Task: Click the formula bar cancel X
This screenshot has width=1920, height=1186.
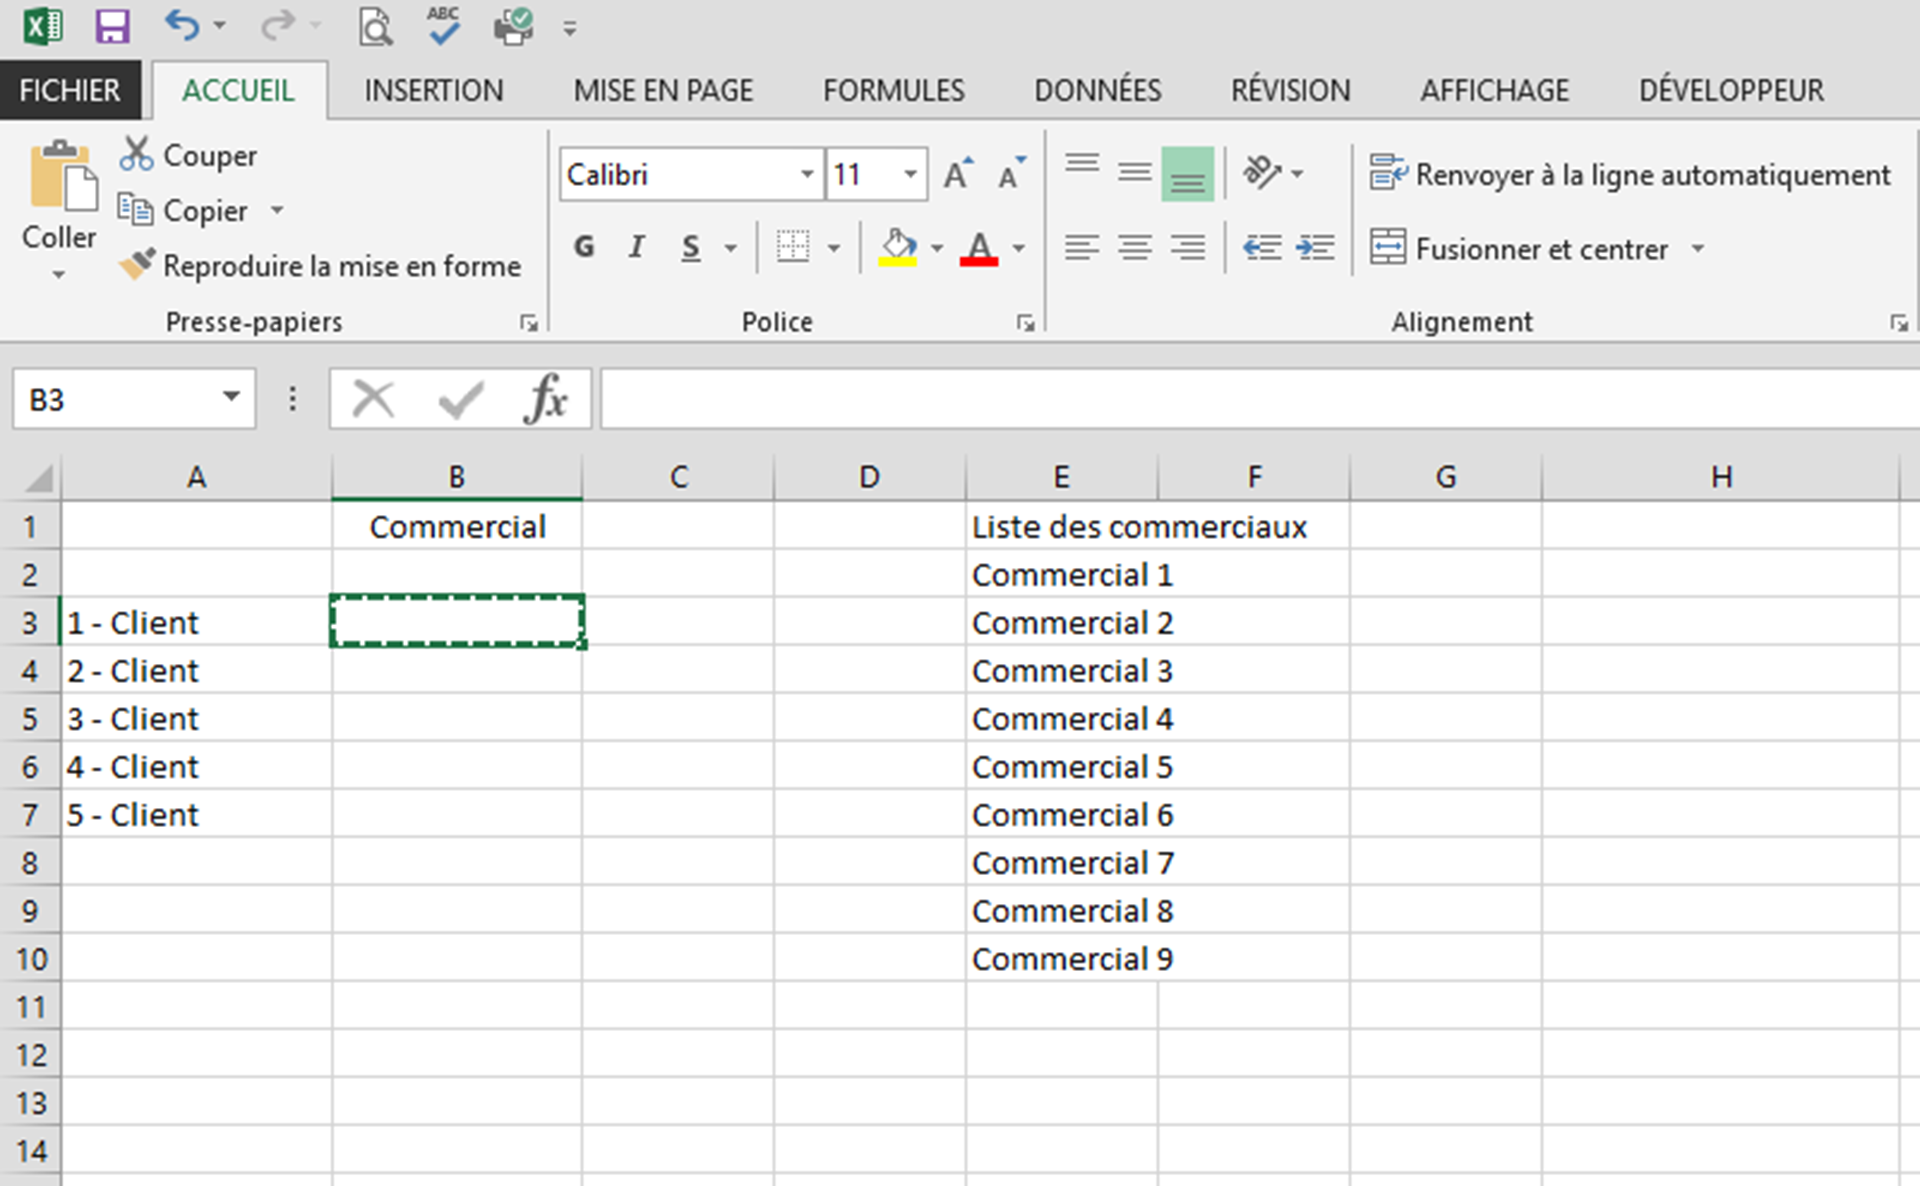Action: tap(374, 399)
